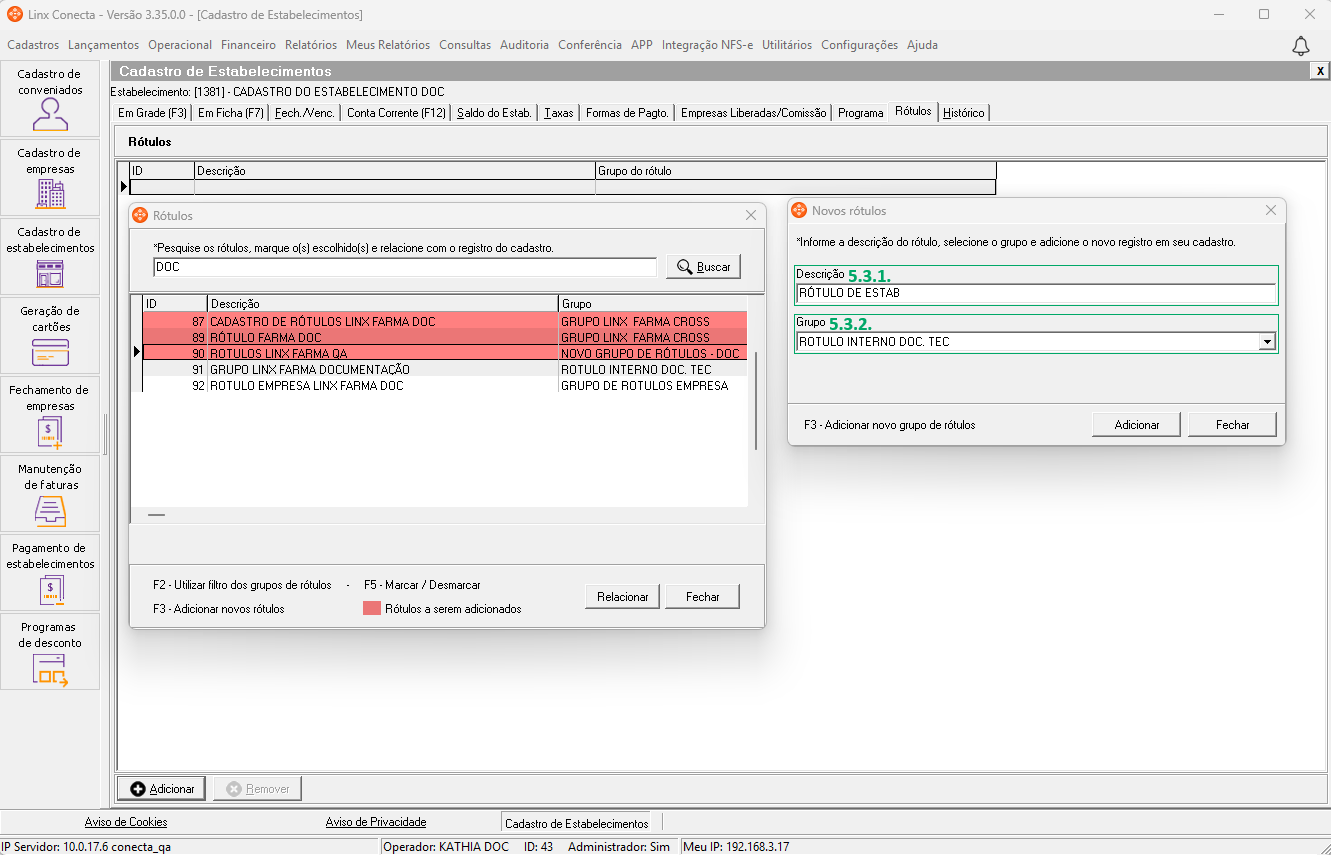This screenshot has height=855, width=1331.
Task: Open the Conferência menu
Action: 590,45
